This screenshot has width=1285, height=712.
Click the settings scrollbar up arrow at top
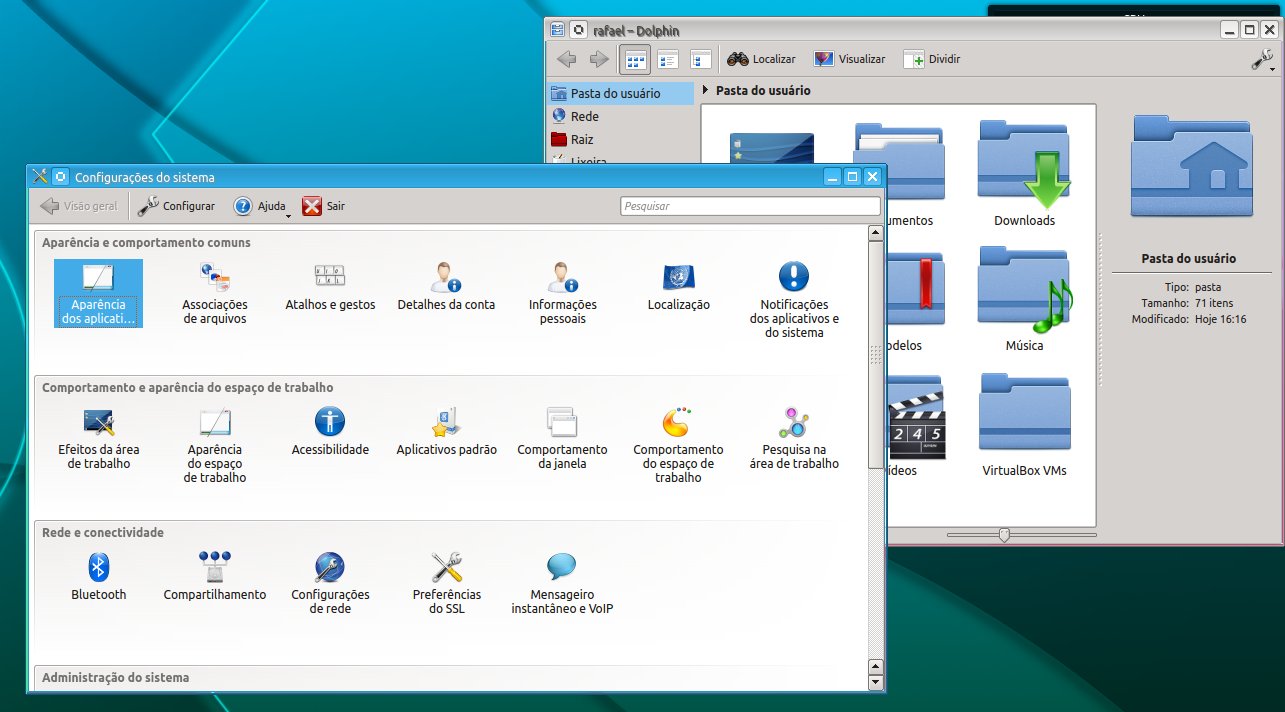[x=876, y=234]
